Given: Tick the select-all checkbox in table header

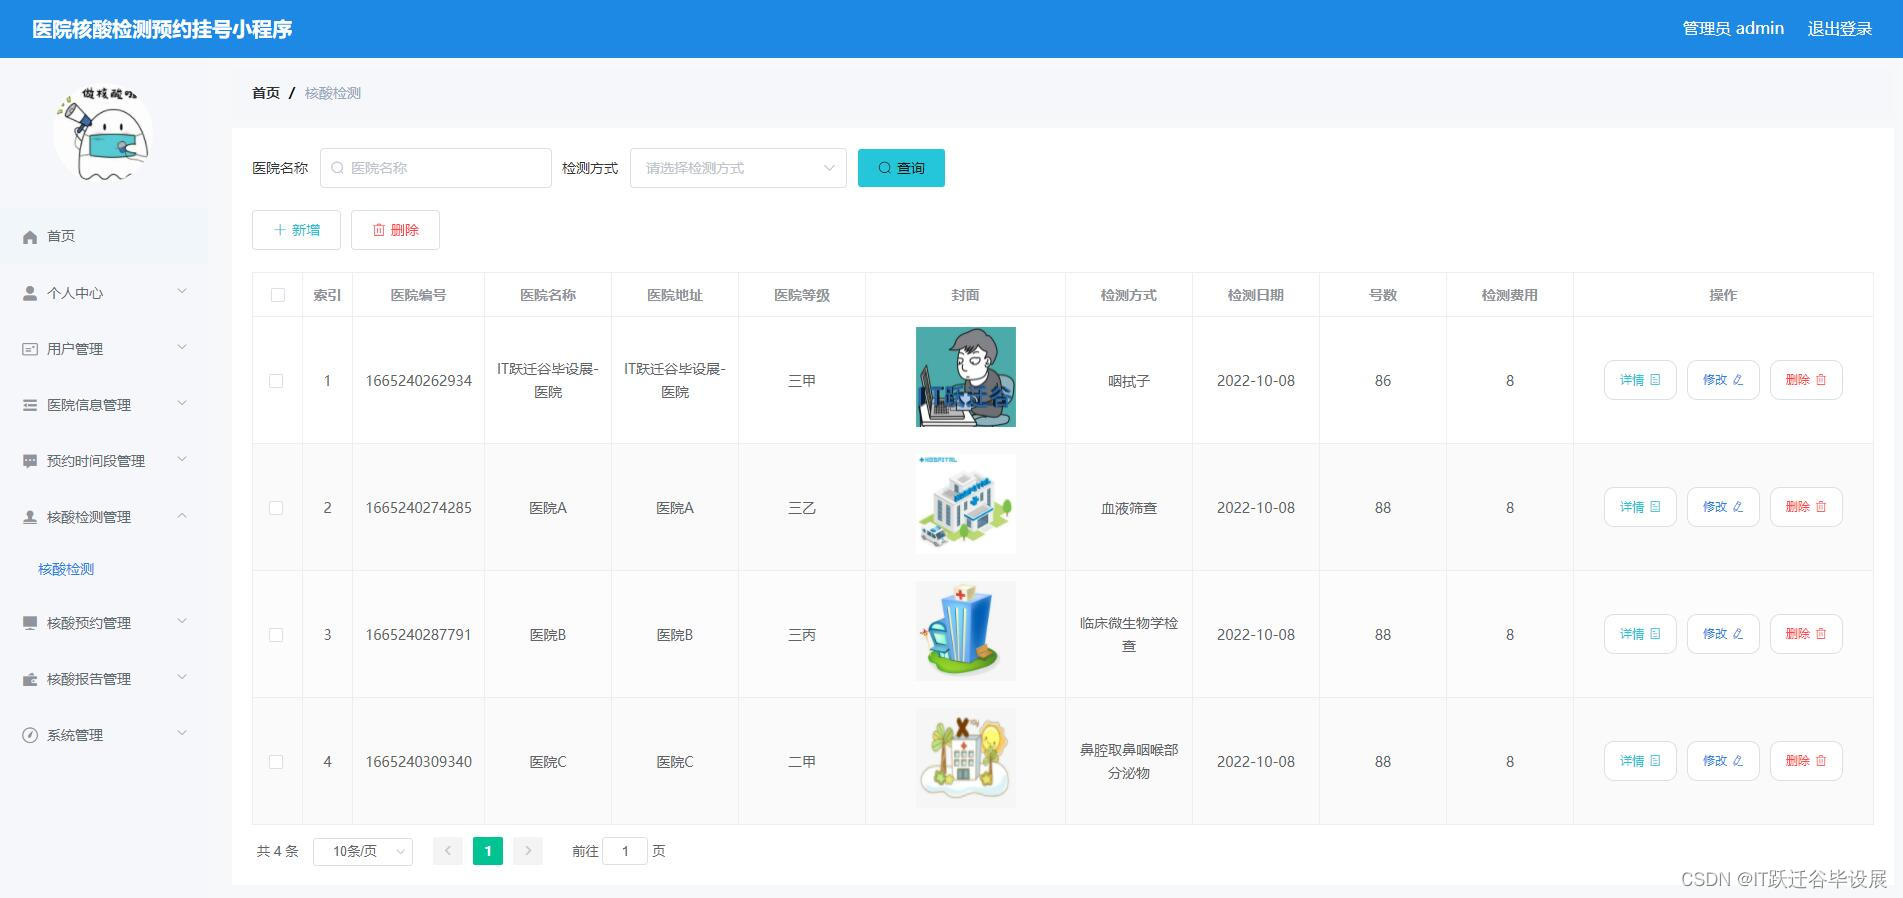Looking at the screenshot, I should (278, 295).
